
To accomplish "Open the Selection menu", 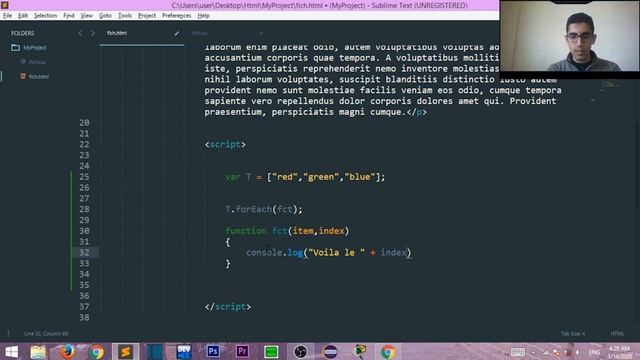I will click(x=45, y=16).
